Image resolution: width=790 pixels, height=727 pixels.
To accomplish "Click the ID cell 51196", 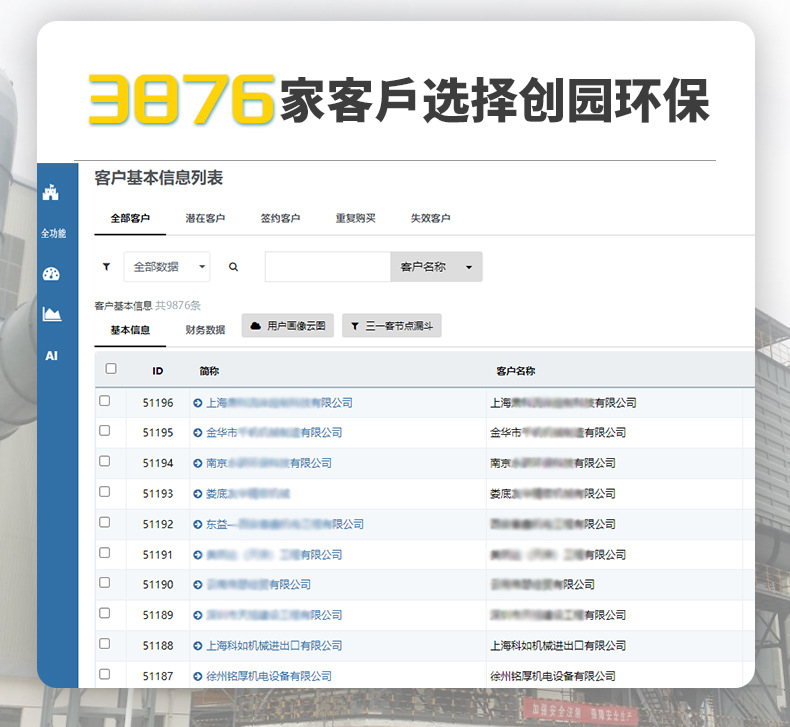I will tap(158, 403).
